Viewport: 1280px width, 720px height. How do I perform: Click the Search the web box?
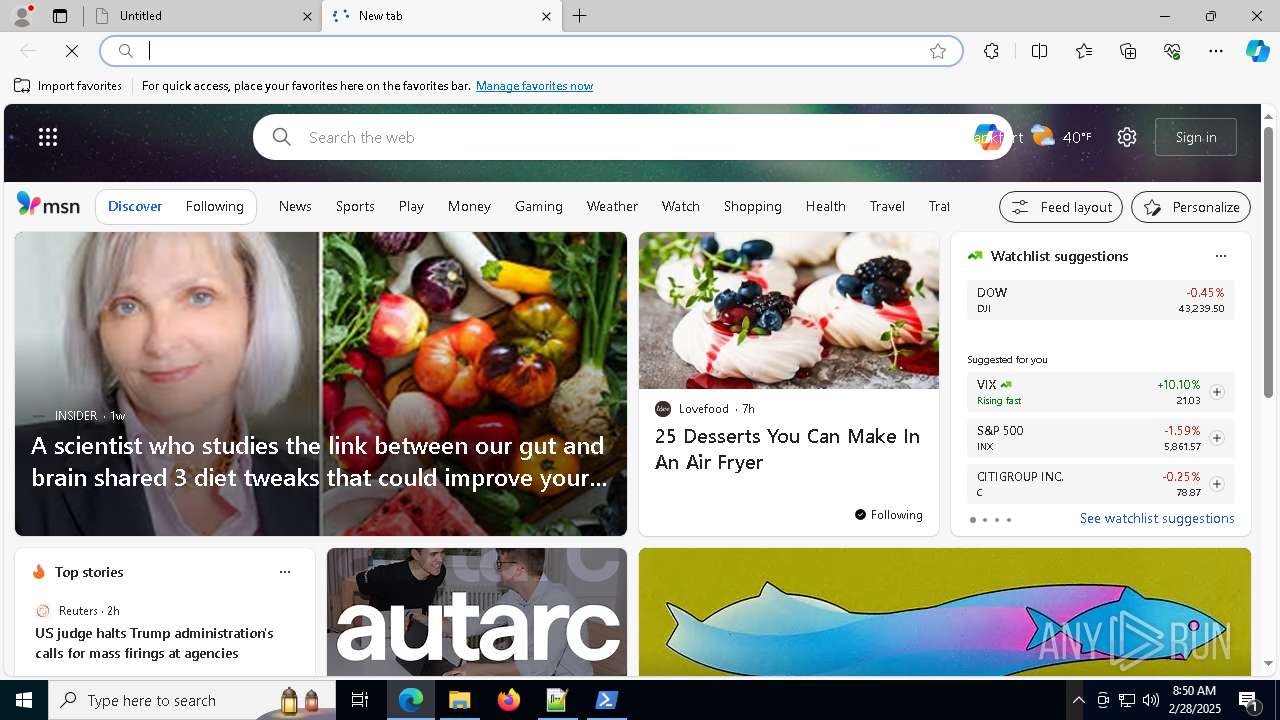pos(632,137)
